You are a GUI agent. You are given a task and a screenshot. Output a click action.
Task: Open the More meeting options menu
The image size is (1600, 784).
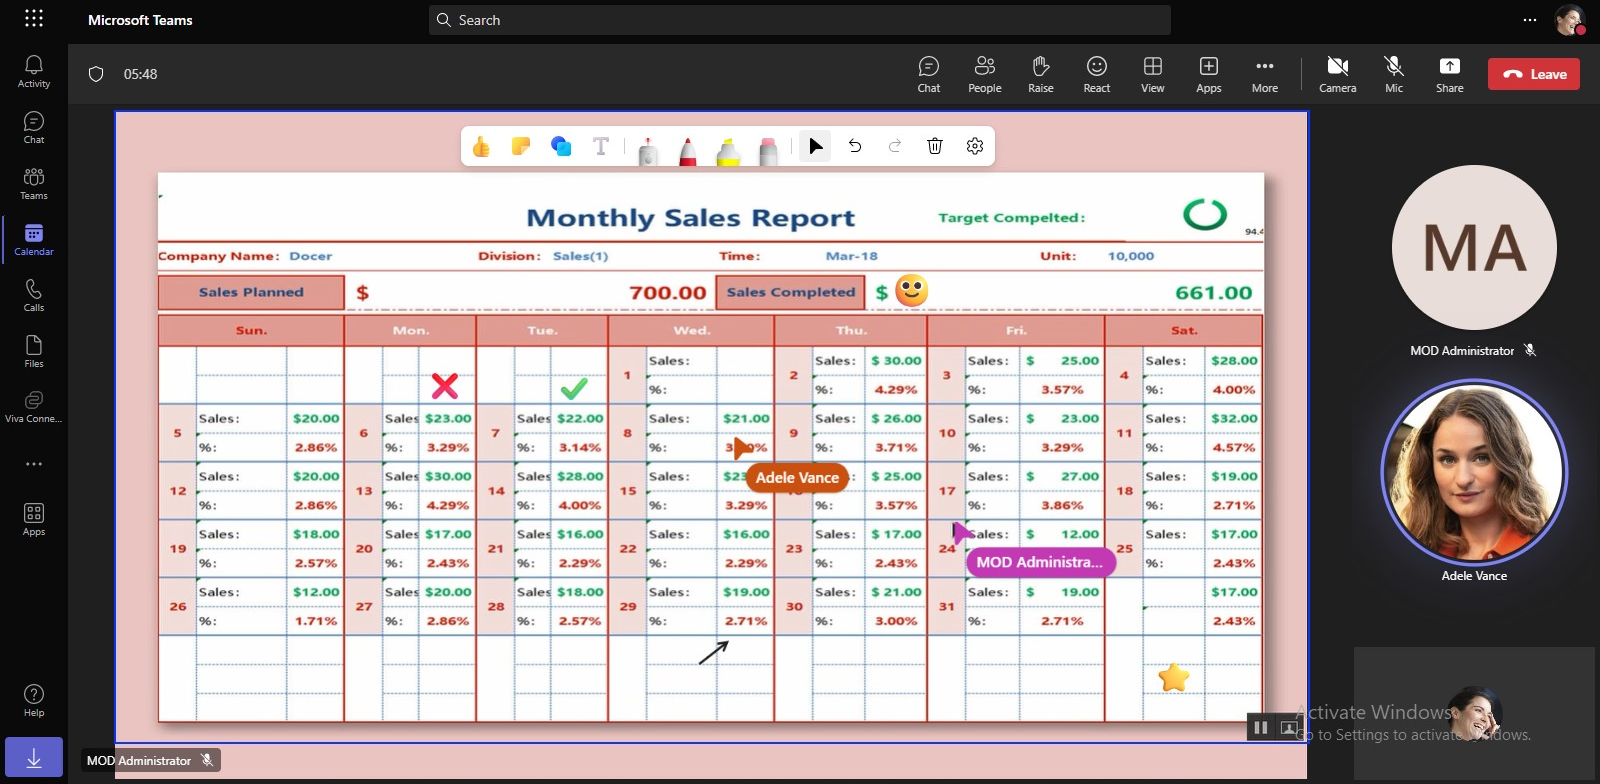pyautogui.click(x=1264, y=74)
